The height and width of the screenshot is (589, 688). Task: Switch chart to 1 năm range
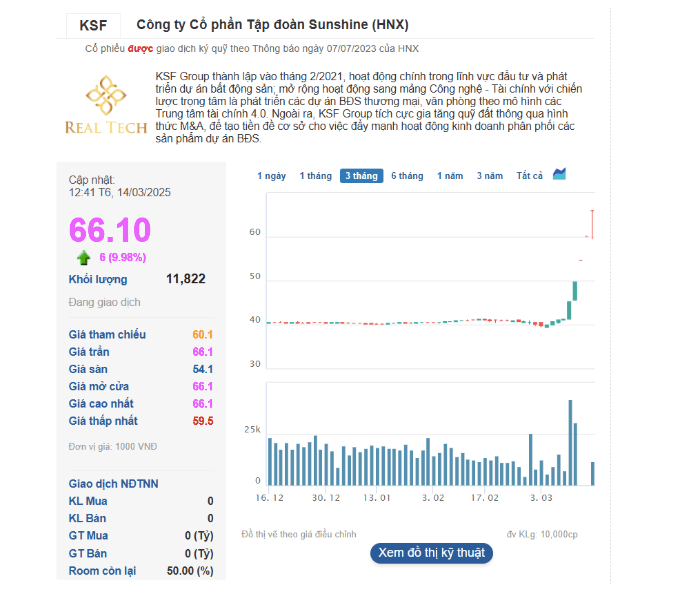tap(450, 176)
